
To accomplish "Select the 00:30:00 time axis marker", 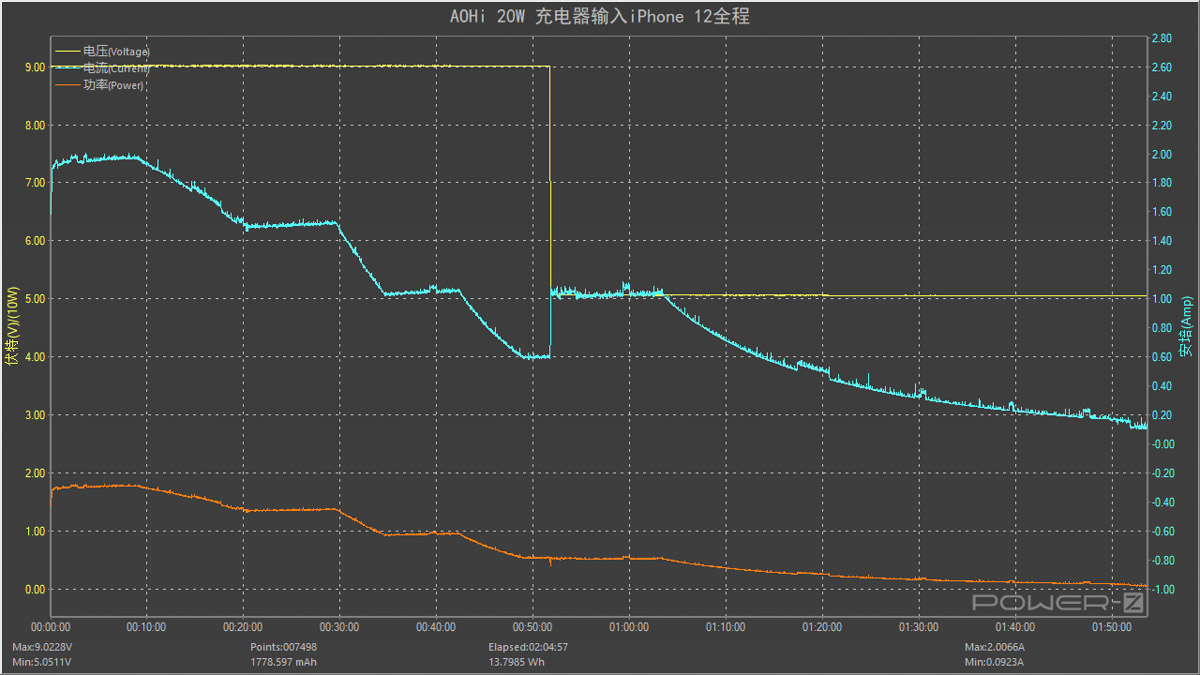I will (339, 627).
